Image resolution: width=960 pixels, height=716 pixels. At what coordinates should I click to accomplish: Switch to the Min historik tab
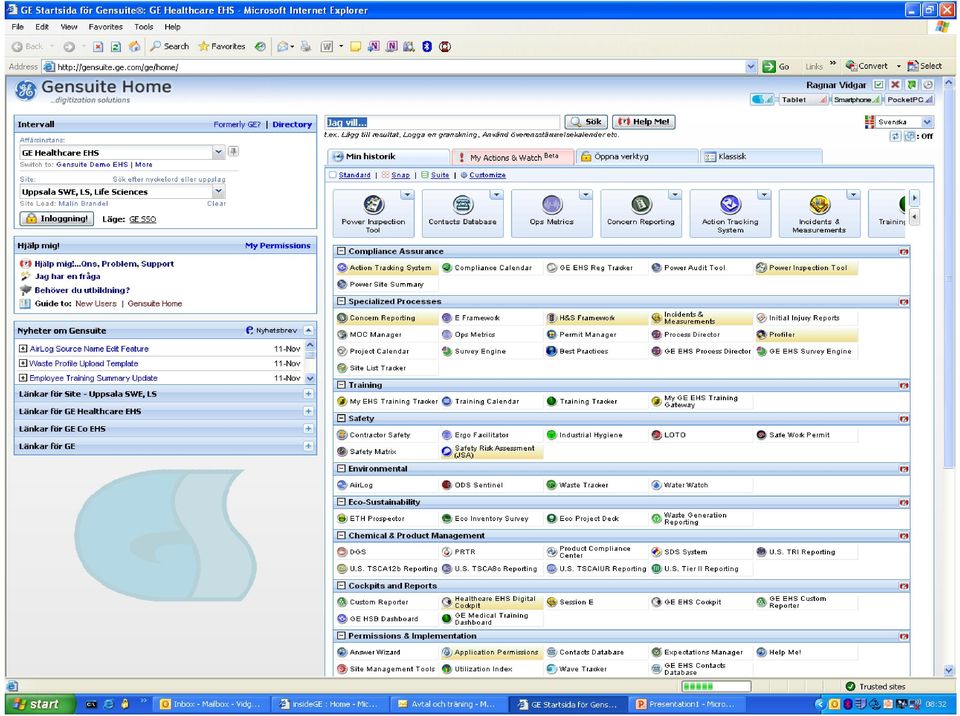pyautogui.click(x=388, y=157)
